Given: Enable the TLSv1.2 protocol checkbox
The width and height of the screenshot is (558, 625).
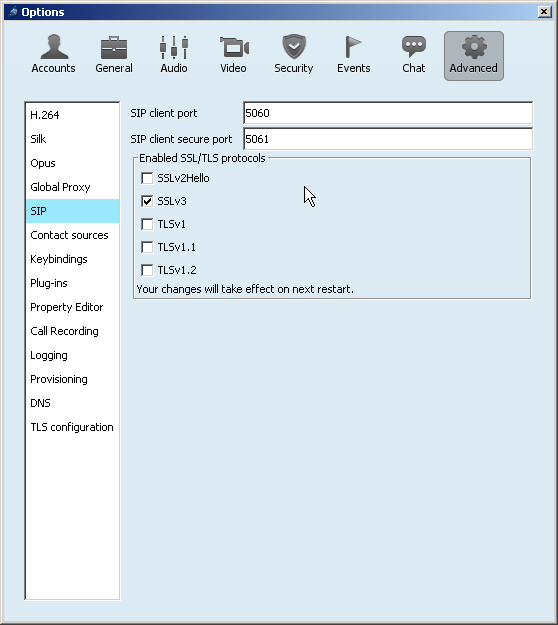Looking at the screenshot, I should point(147,270).
